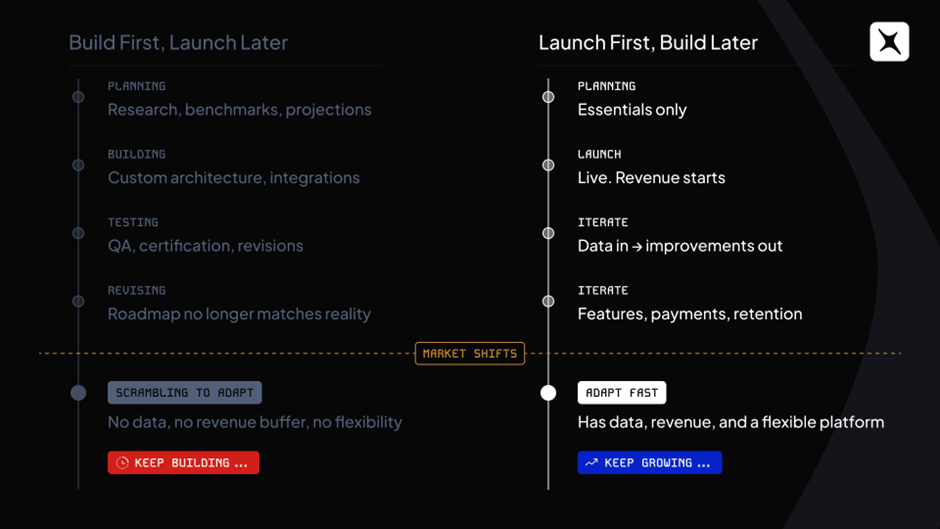The width and height of the screenshot is (940, 529).
Task: Click the Testing timeline marker dot
Action: coord(78,233)
